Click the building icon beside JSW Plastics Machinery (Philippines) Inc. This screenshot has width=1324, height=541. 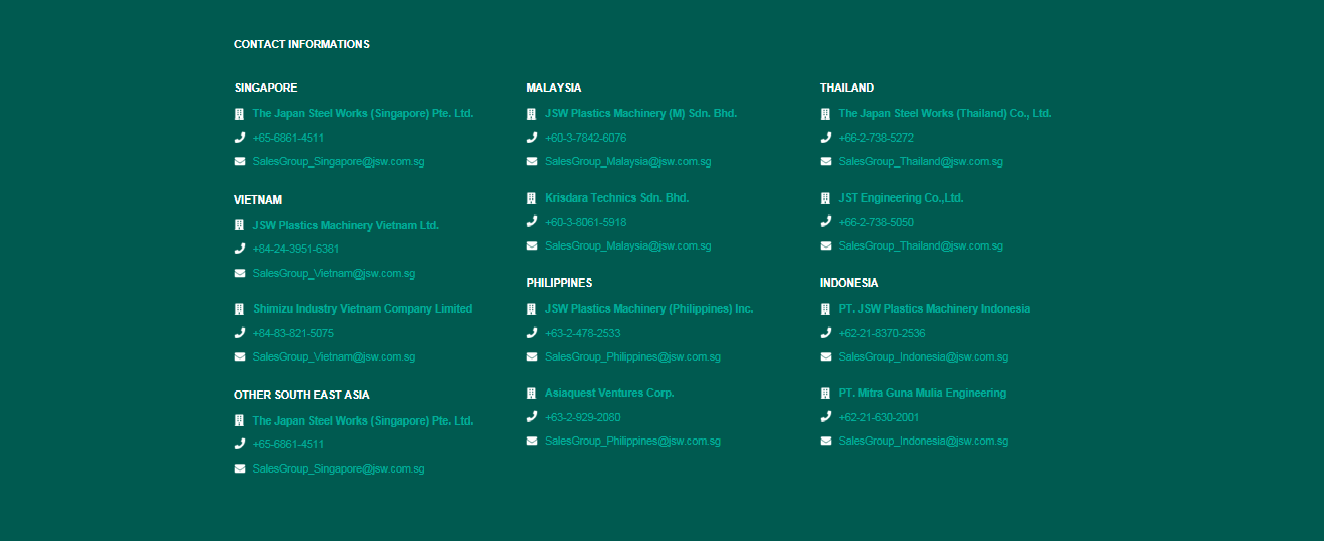(x=532, y=310)
